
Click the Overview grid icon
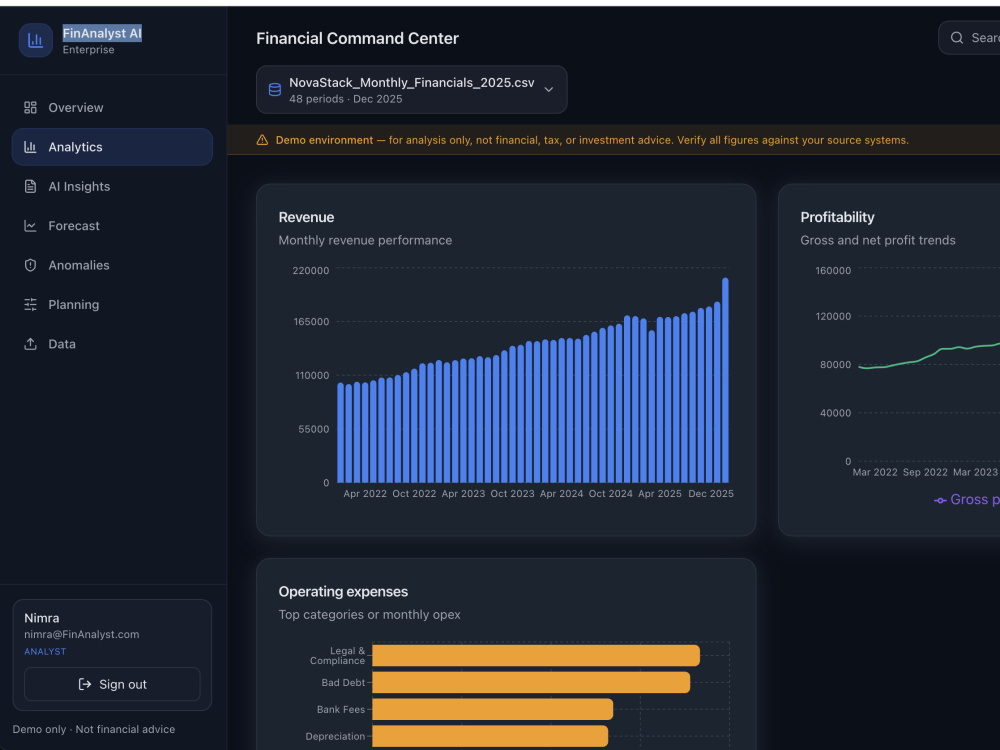point(30,107)
